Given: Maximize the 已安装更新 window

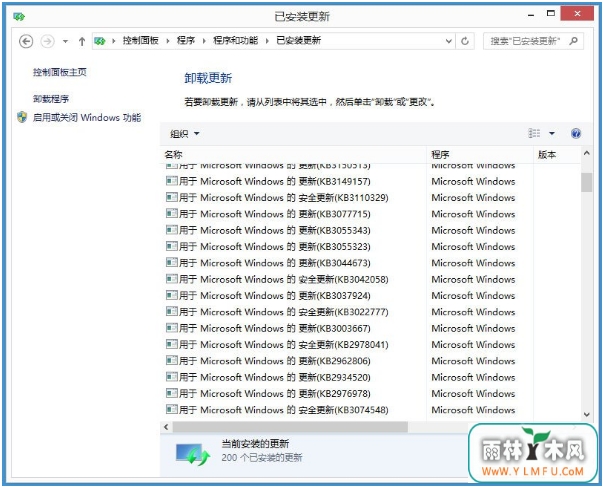Looking at the screenshot, I should (551, 14).
